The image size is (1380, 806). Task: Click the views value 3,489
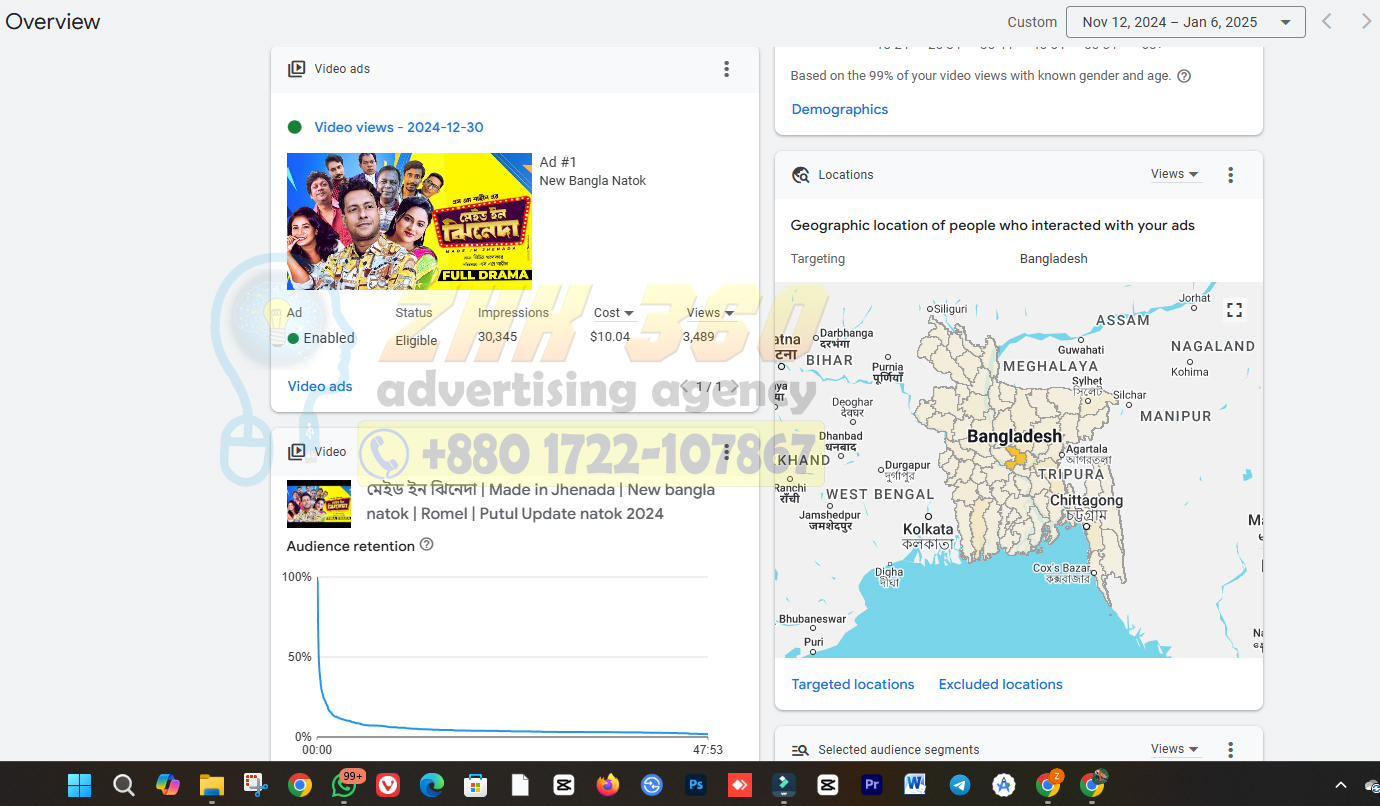pyautogui.click(x=699, y=337)
